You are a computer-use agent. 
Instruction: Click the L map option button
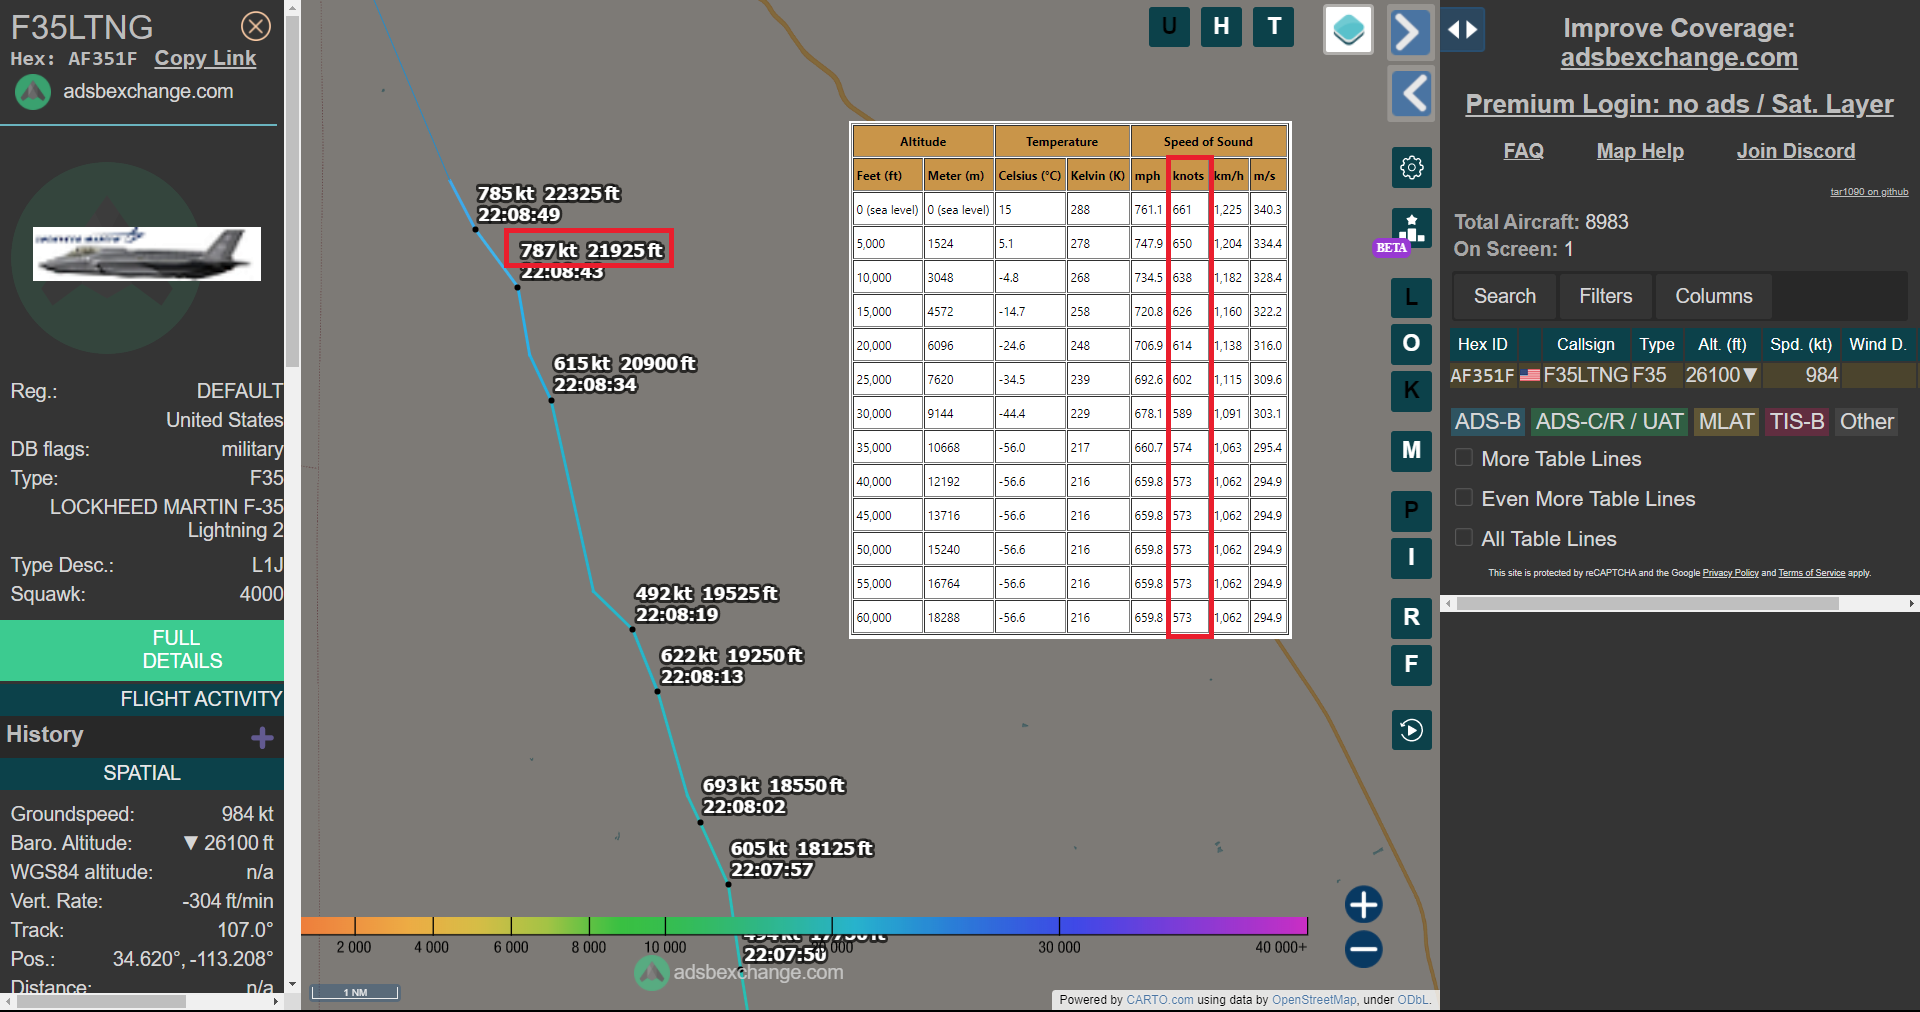tap(1411, 297)
